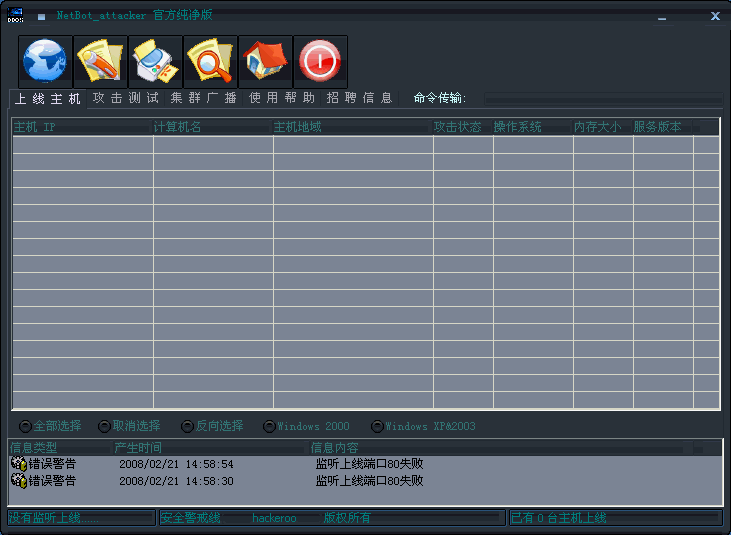Pick the Windows XP&2003 radio button
This screenshot has width=731, height=535.
(x=377, y=426)
